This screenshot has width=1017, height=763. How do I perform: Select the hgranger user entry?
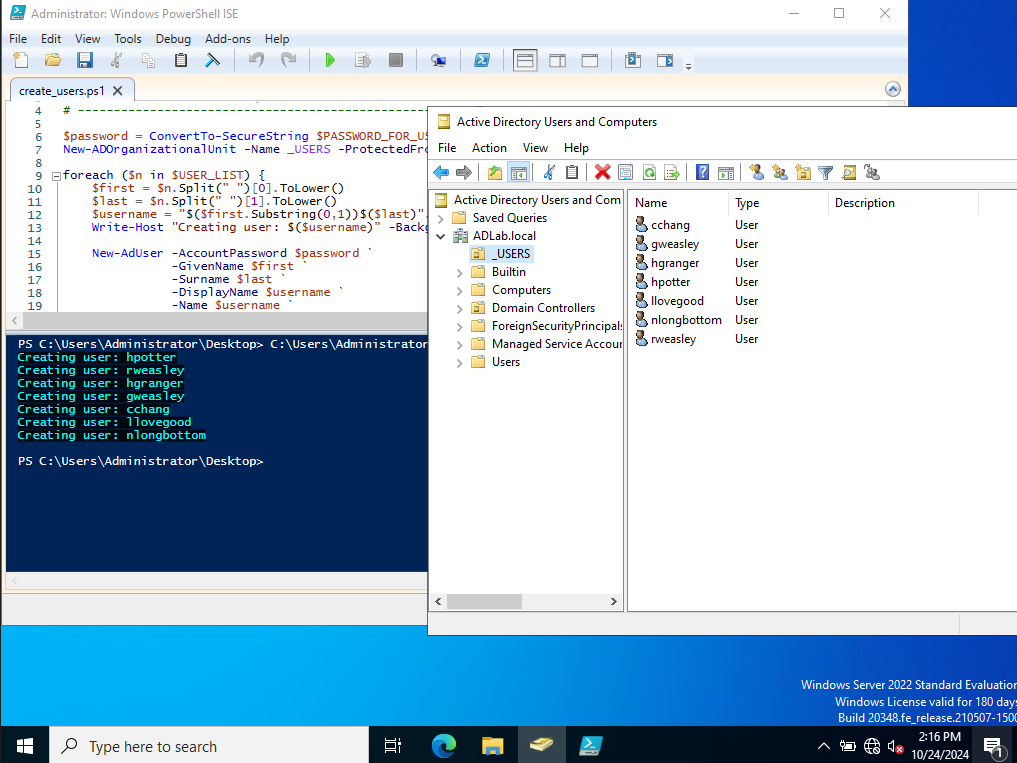[675, 263]
